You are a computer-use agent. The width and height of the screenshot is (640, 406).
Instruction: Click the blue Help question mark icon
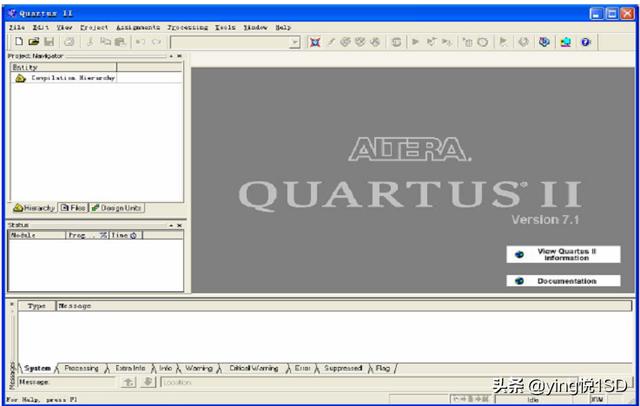click(586, 42)
